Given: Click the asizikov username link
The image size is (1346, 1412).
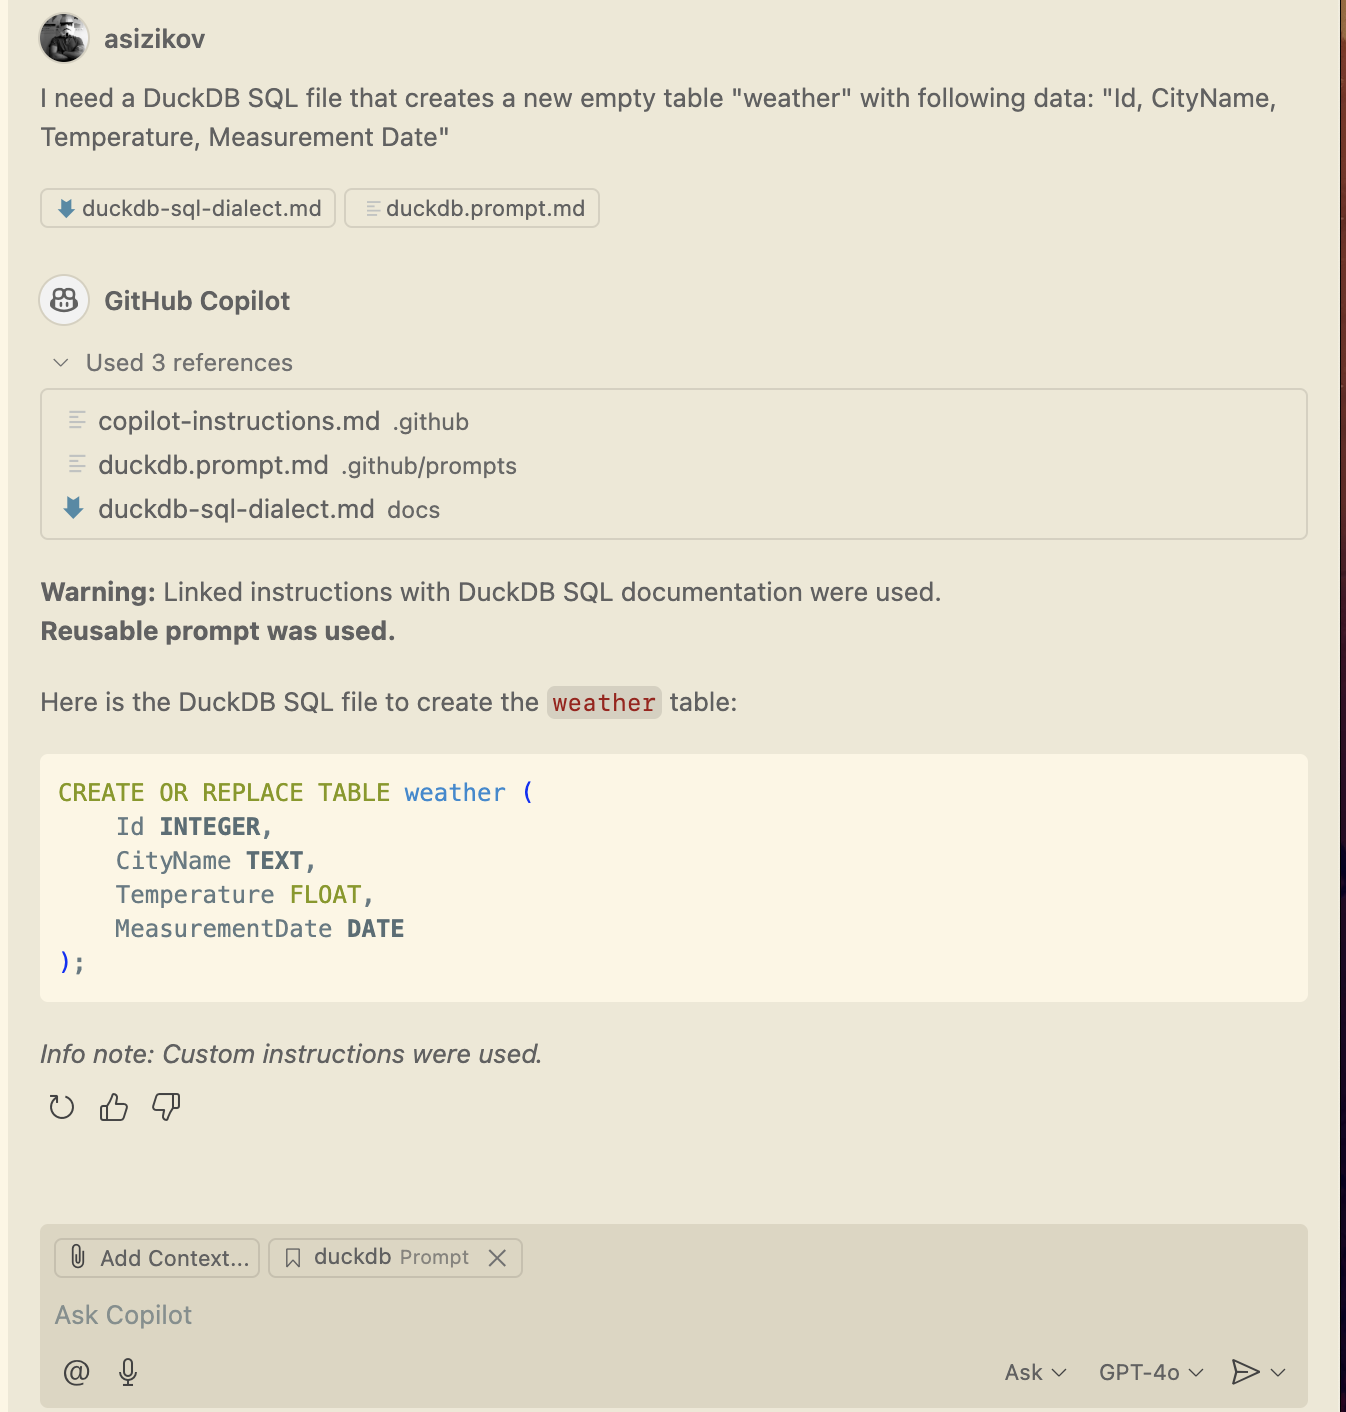Looking at the screenshot, I should click(154, 37).
